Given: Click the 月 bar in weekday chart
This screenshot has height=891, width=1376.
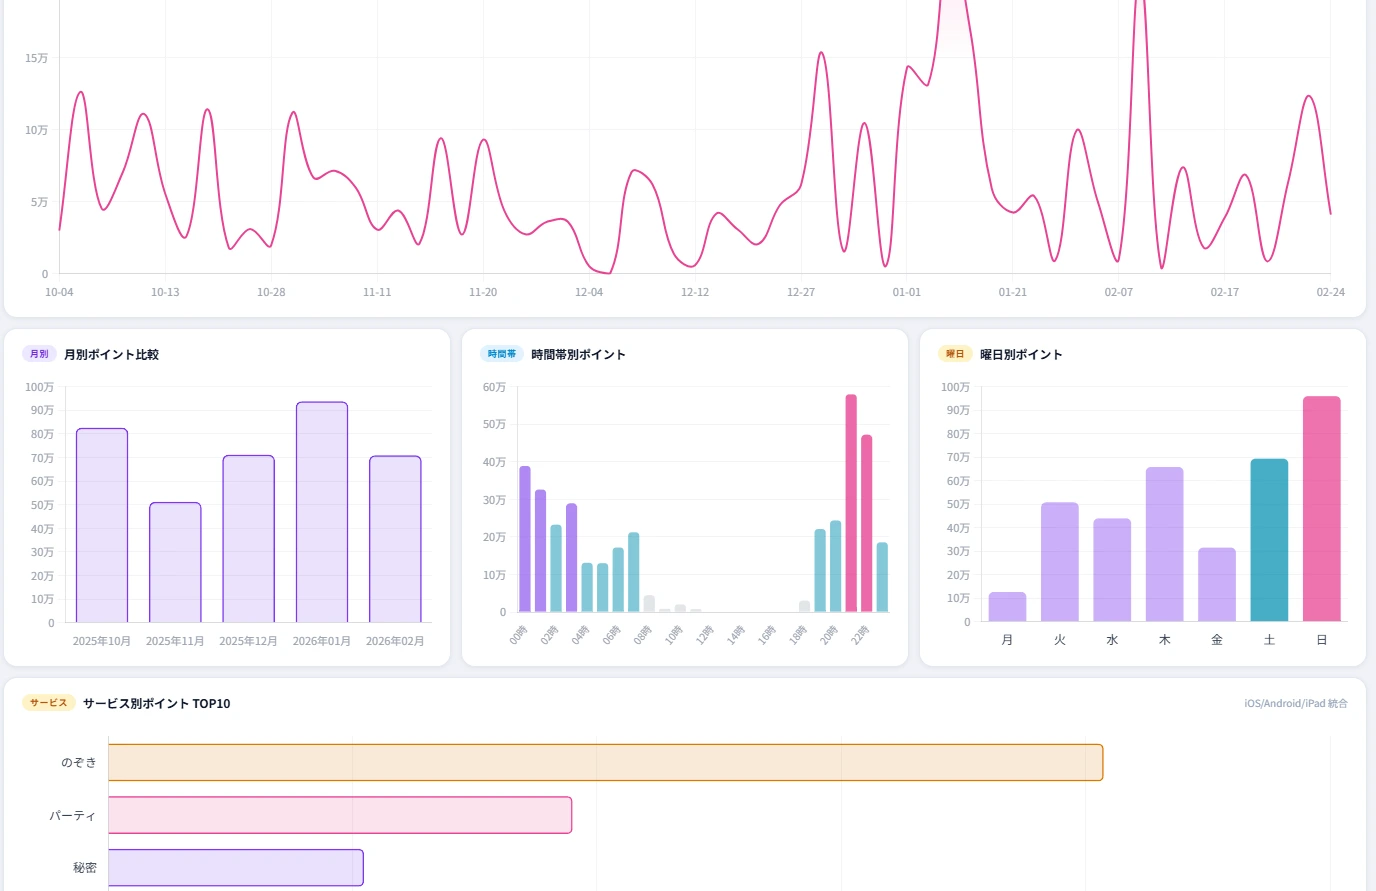Looking at the screenshot, I should pos(1007,607).
